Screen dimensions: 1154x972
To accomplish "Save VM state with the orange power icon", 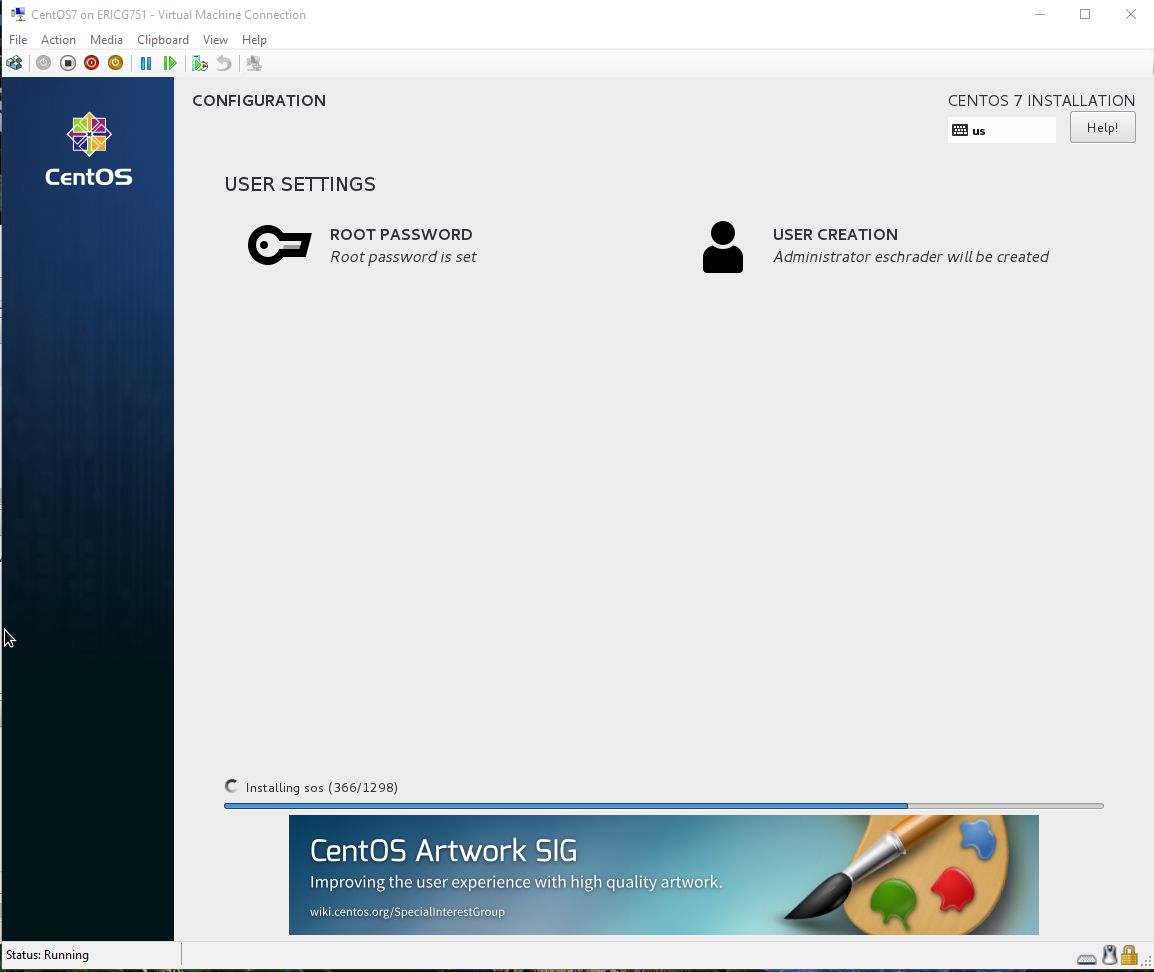I will pyautogui.click(x=116, y=63).
